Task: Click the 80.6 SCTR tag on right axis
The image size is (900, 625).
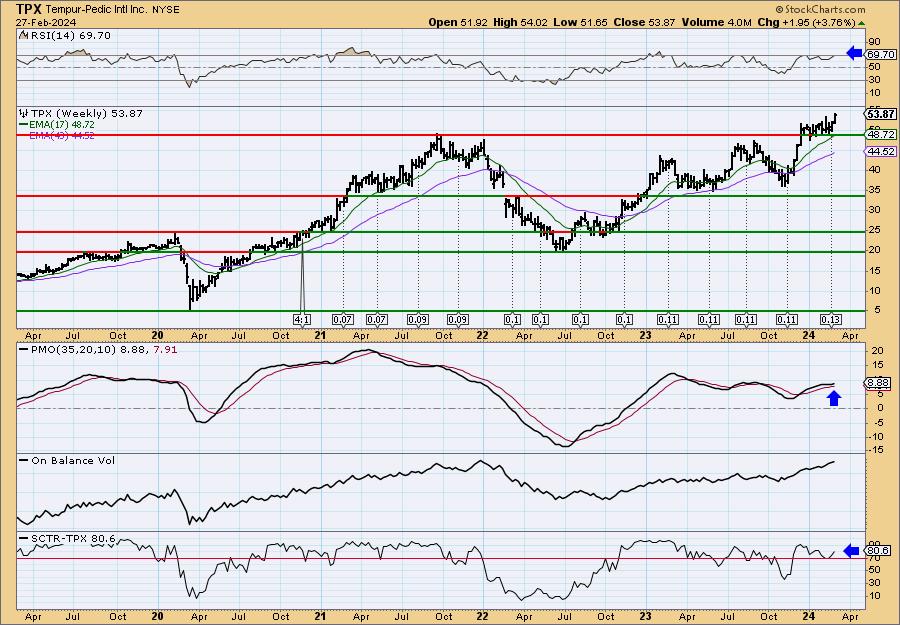Action: (x=879, y=552)
